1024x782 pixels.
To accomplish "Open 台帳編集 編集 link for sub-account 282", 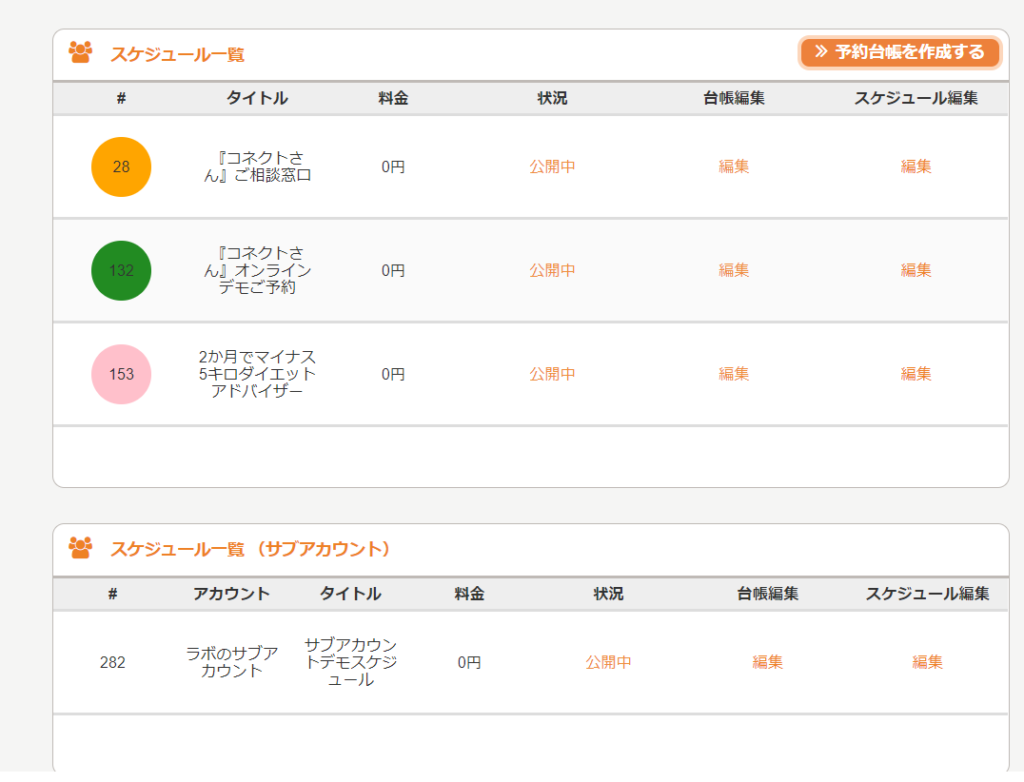I will click(767, 662).
